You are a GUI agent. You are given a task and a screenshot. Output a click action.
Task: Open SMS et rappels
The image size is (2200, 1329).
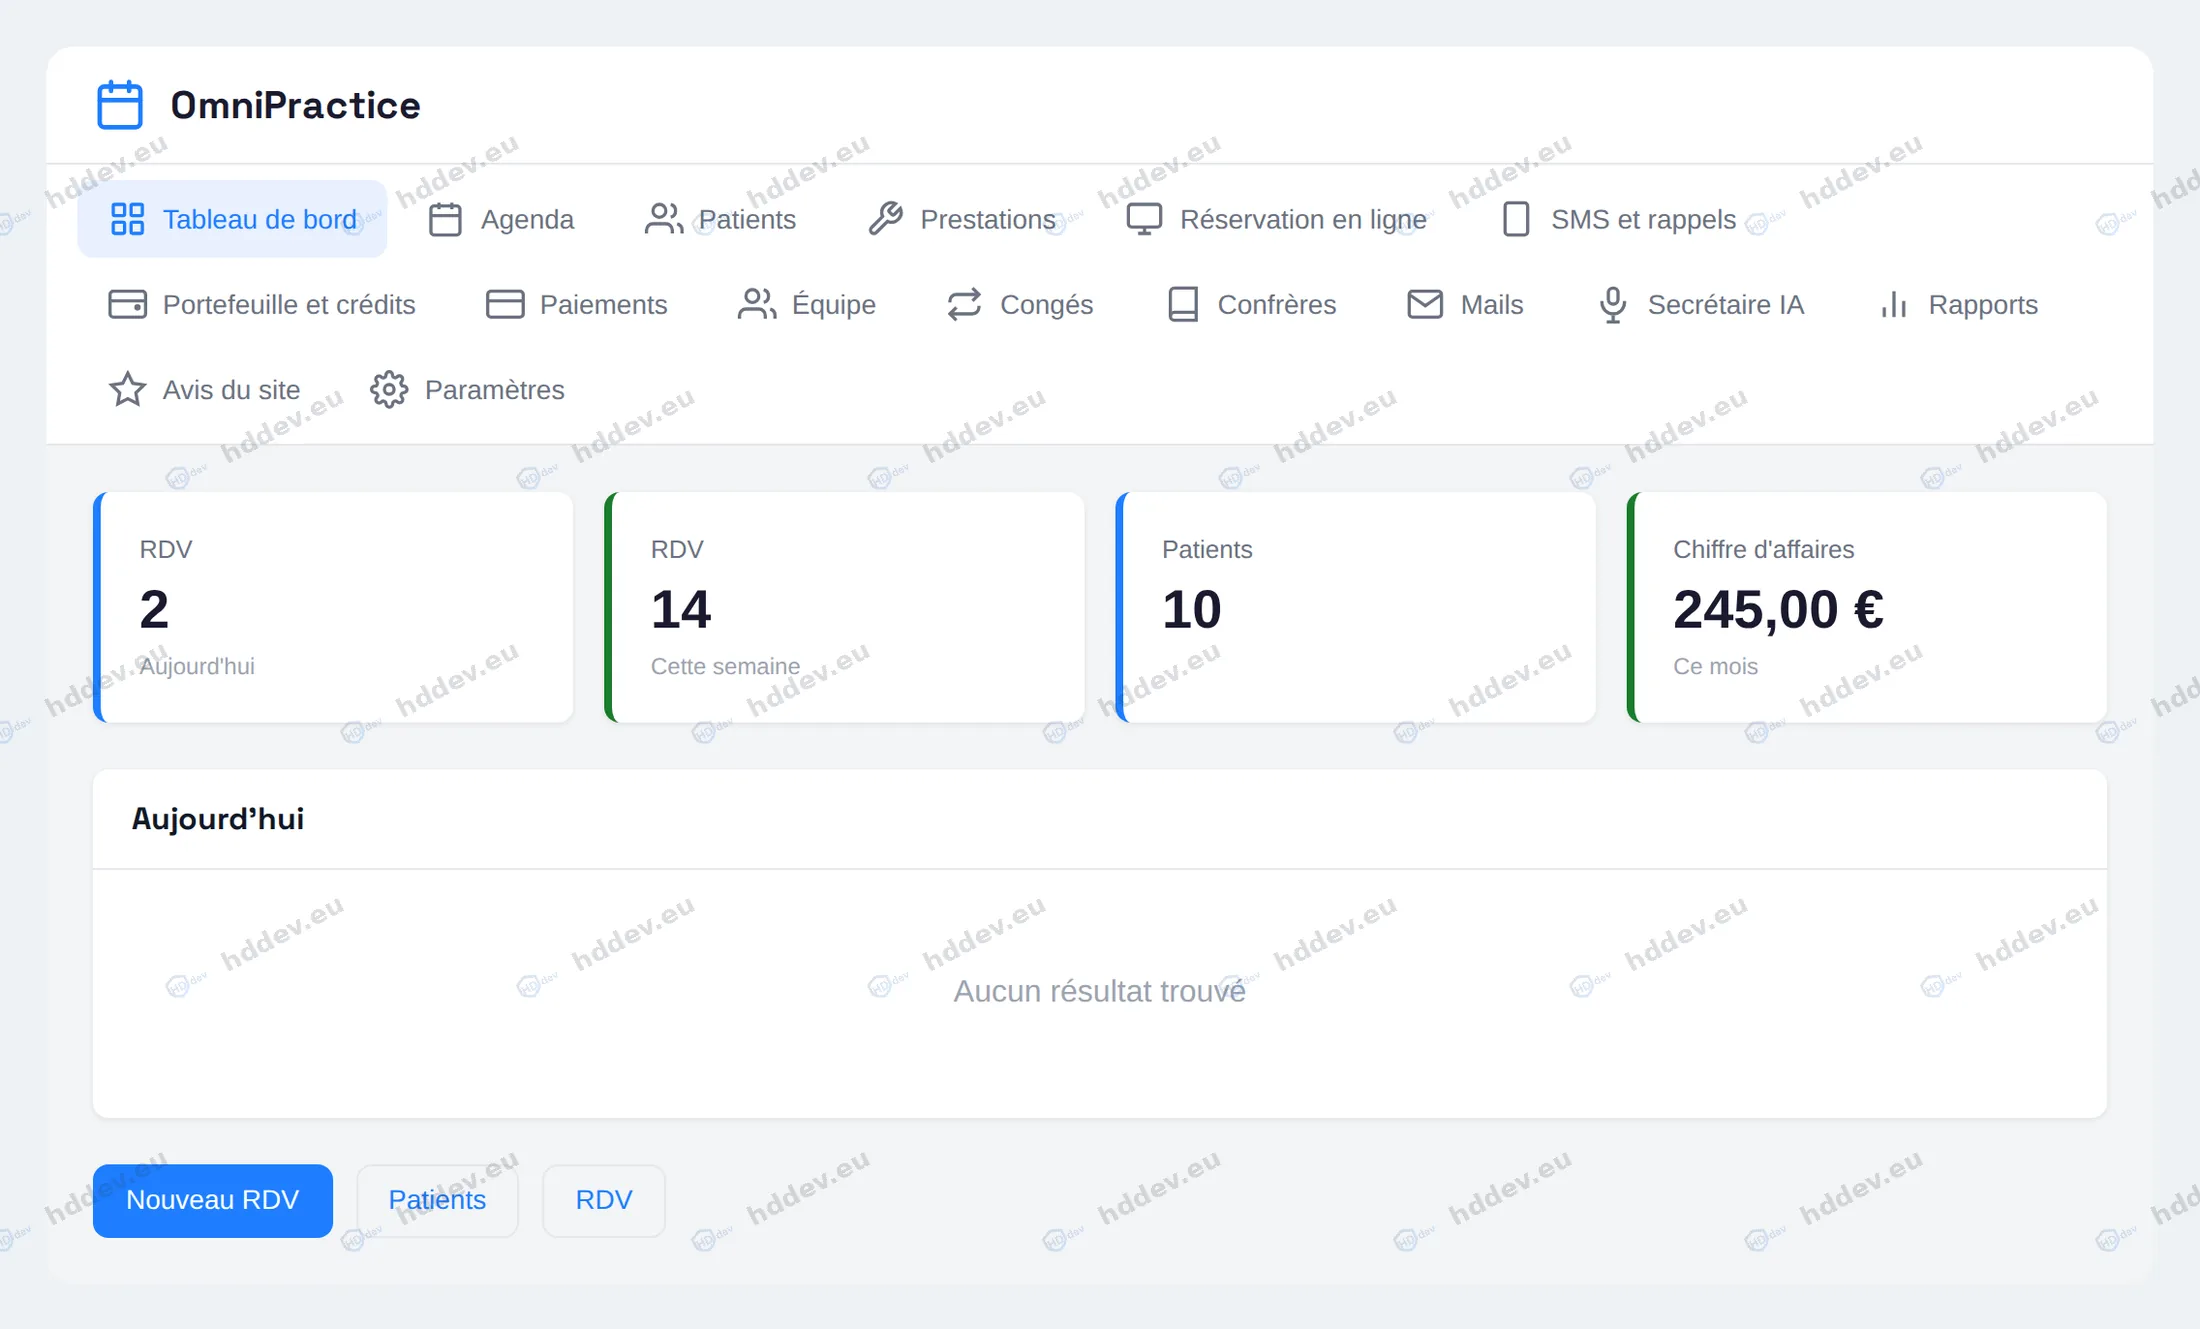tap(1619, 219)
